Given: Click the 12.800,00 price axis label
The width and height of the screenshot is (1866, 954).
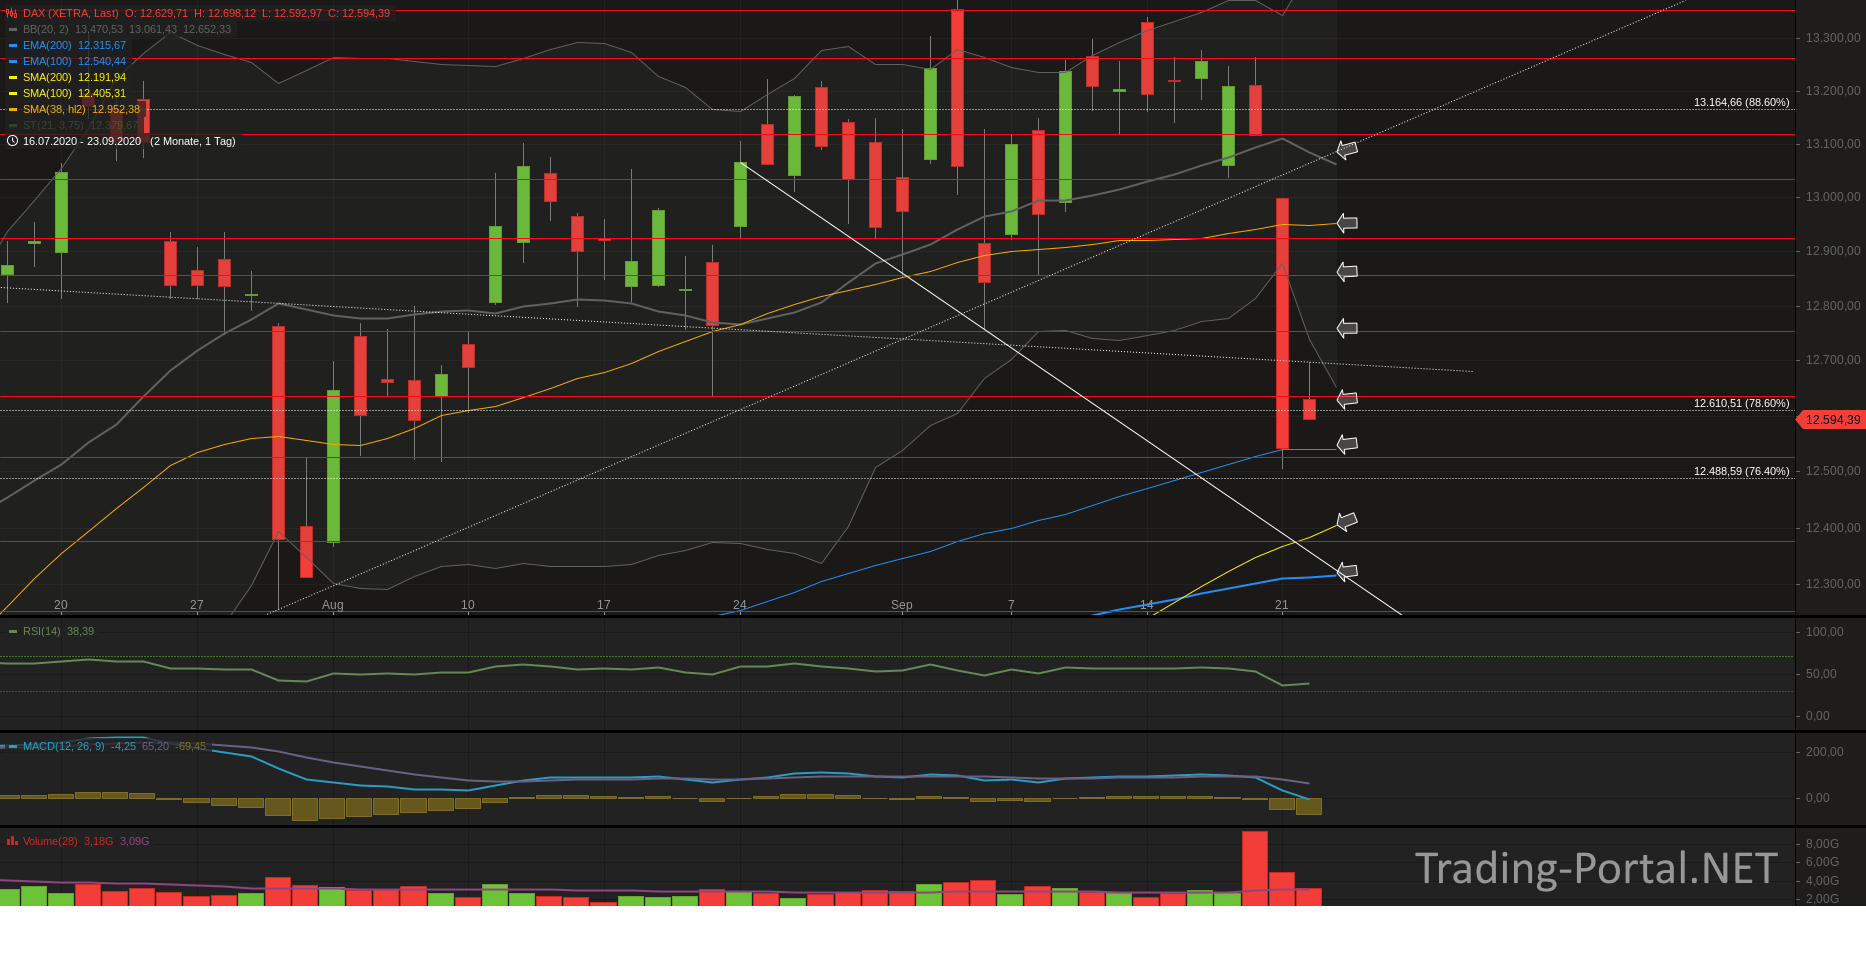Looking at the screenshot, I should click(x=1833, y=306).
